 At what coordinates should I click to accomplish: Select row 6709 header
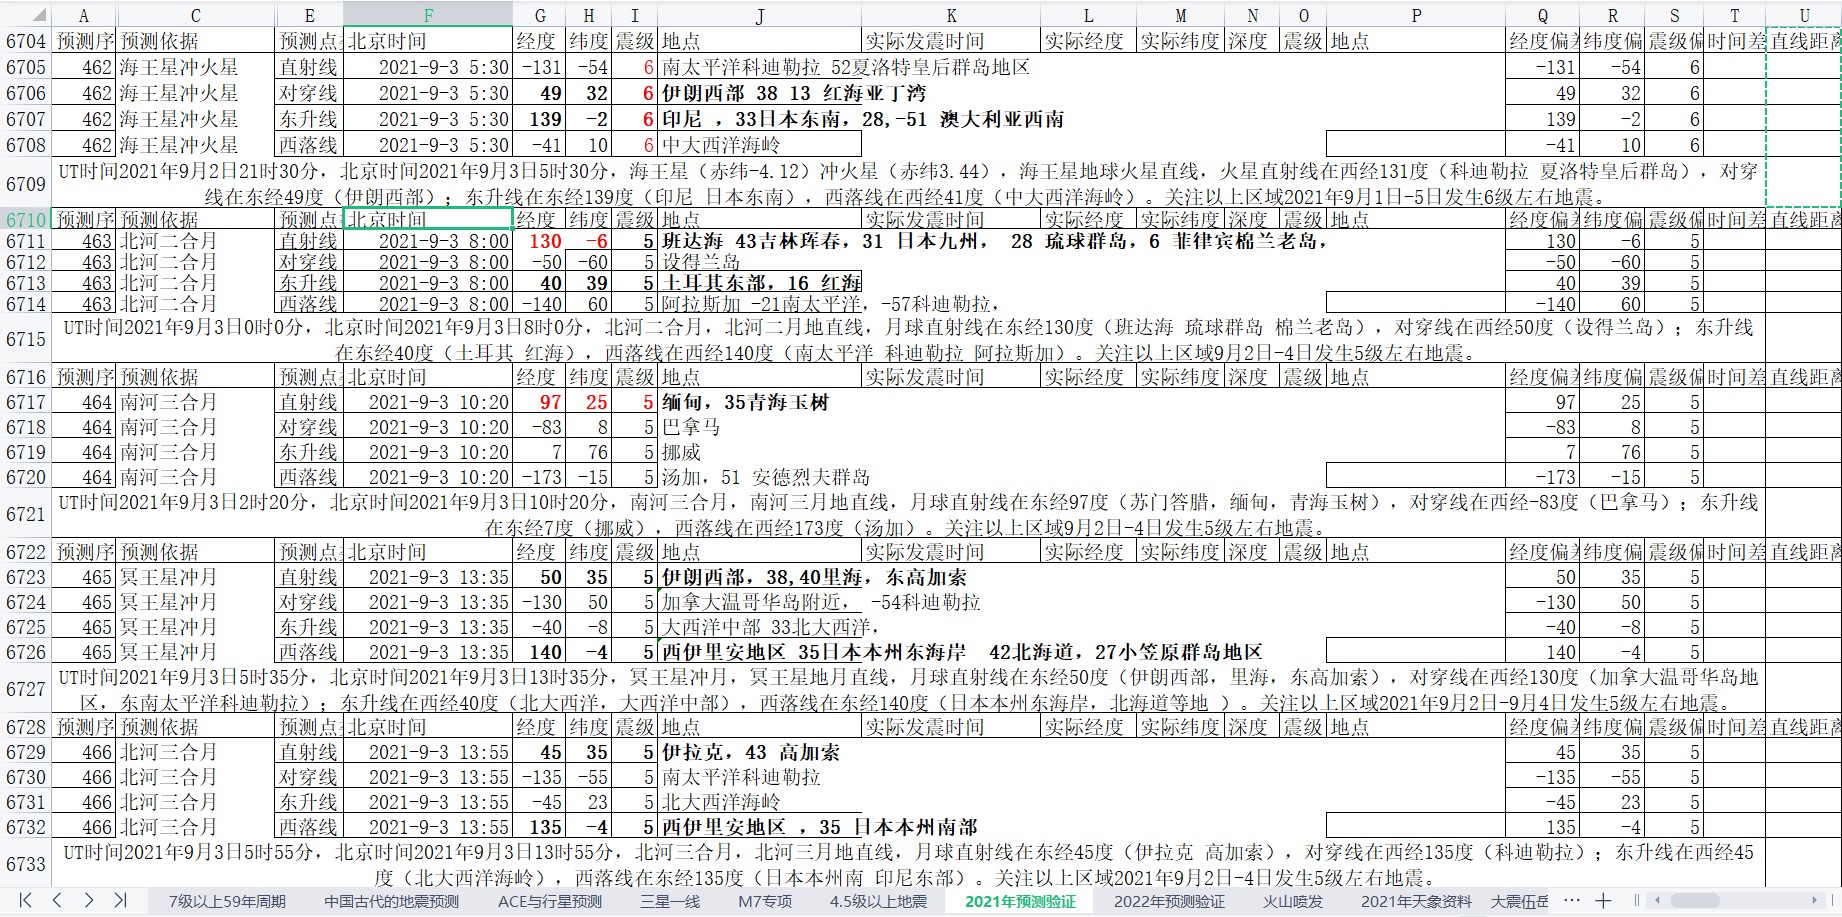[25, 183]
